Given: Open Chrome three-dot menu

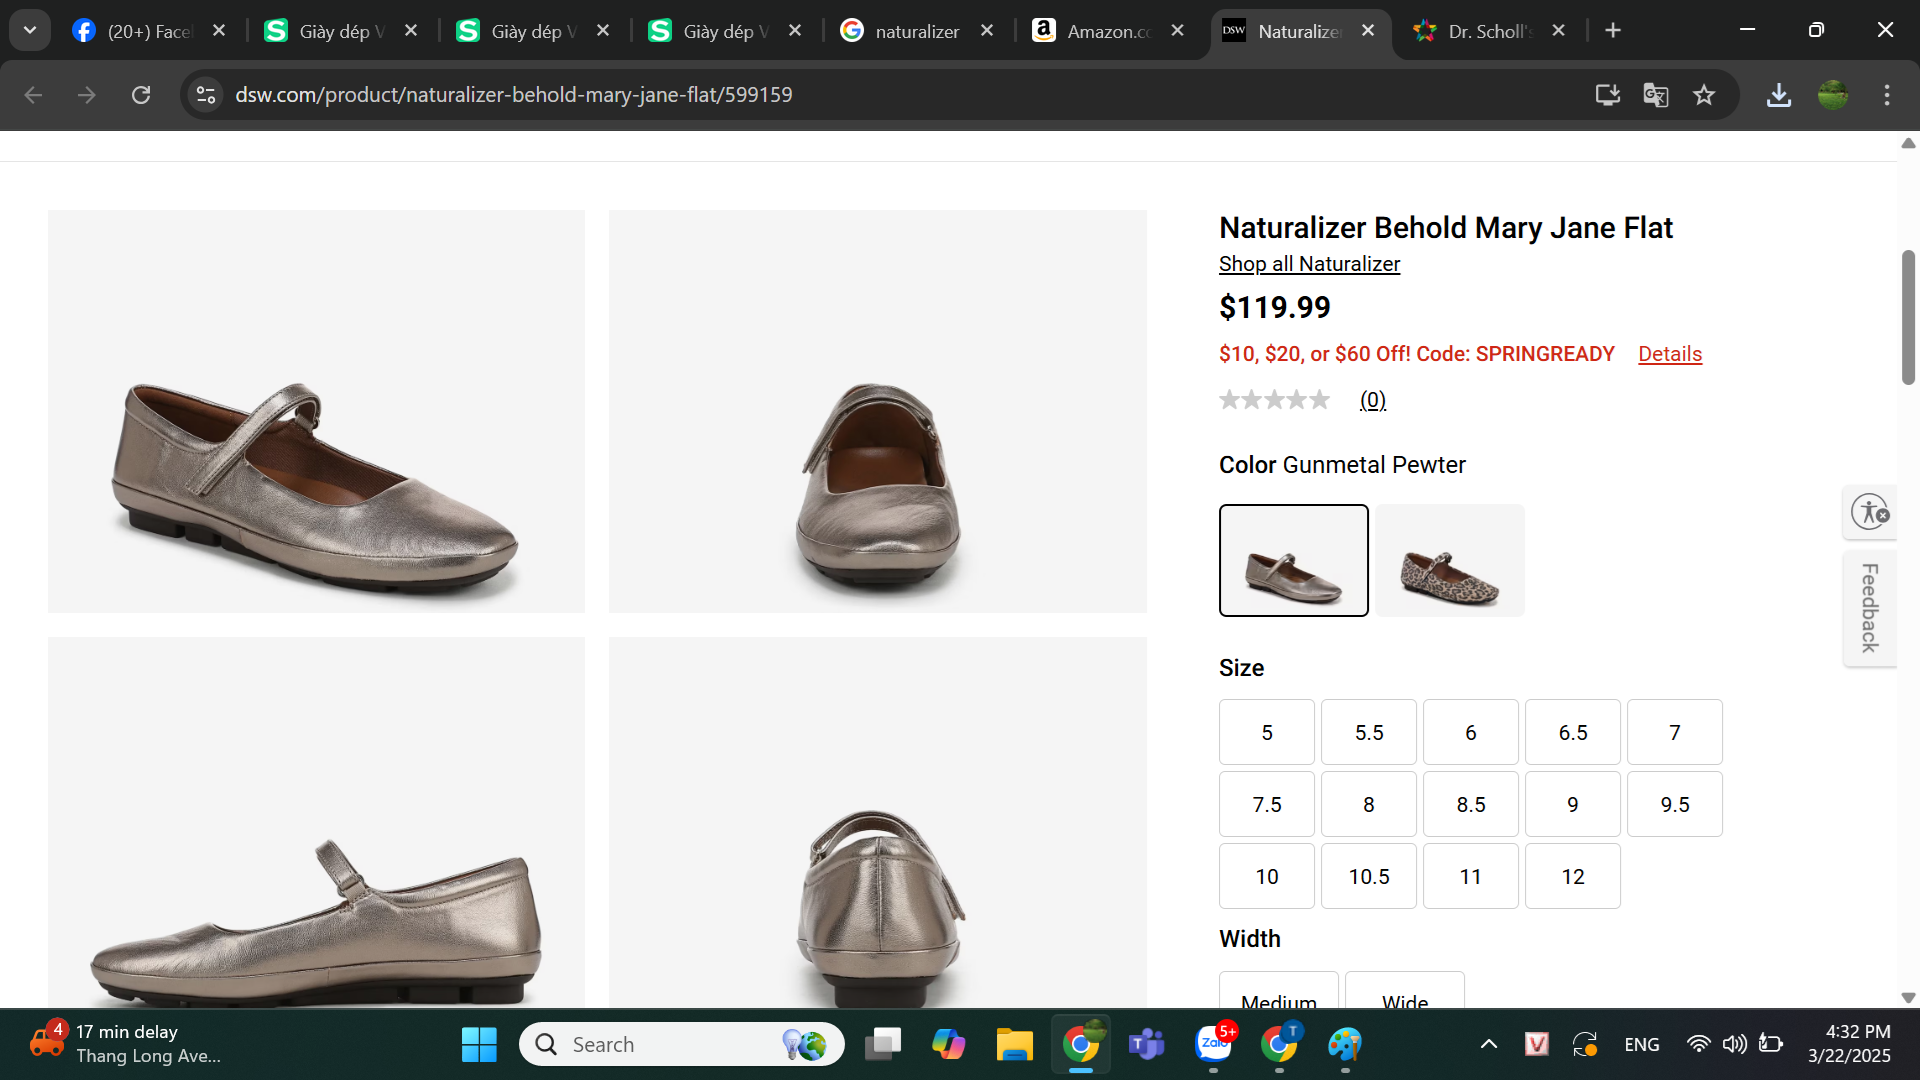Looking at the screenshot, I should coord(1887,95).
